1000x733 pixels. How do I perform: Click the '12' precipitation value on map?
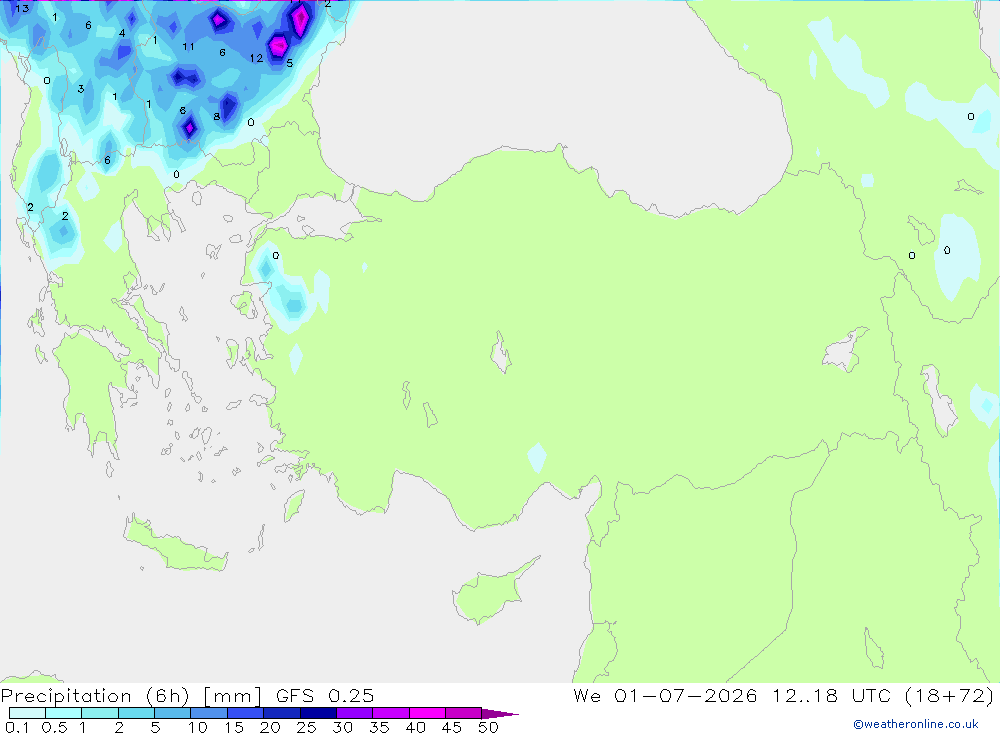pos(256,58)
